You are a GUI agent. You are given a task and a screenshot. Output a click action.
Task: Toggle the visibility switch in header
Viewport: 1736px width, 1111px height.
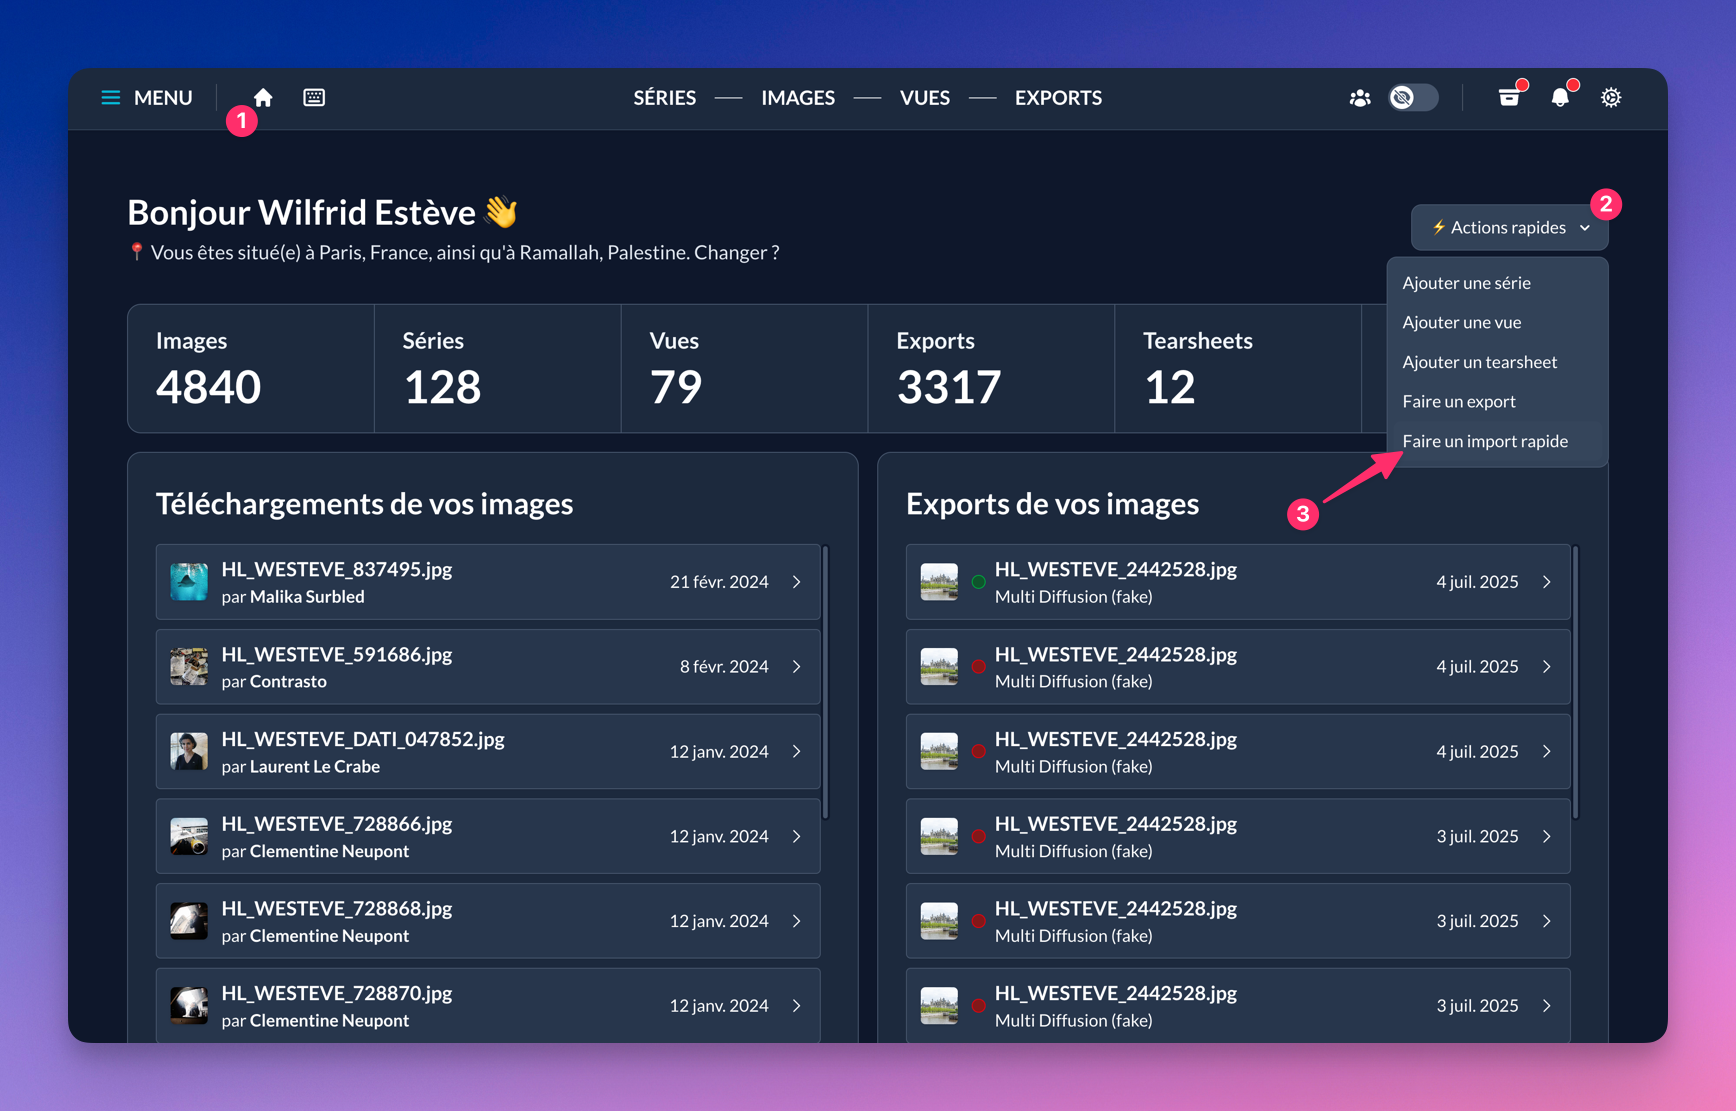[1413, 97]
